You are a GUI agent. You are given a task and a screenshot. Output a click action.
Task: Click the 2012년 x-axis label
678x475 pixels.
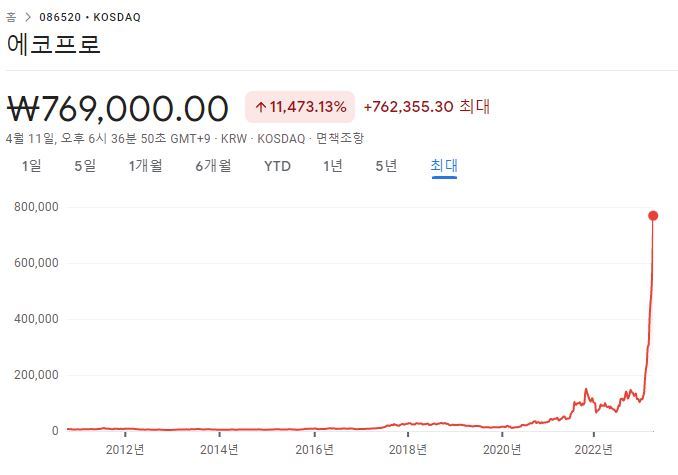point(125,450)
